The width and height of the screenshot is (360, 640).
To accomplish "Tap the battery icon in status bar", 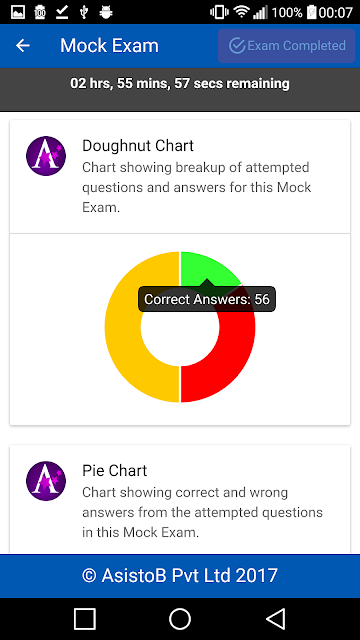I will click(312, 12).
